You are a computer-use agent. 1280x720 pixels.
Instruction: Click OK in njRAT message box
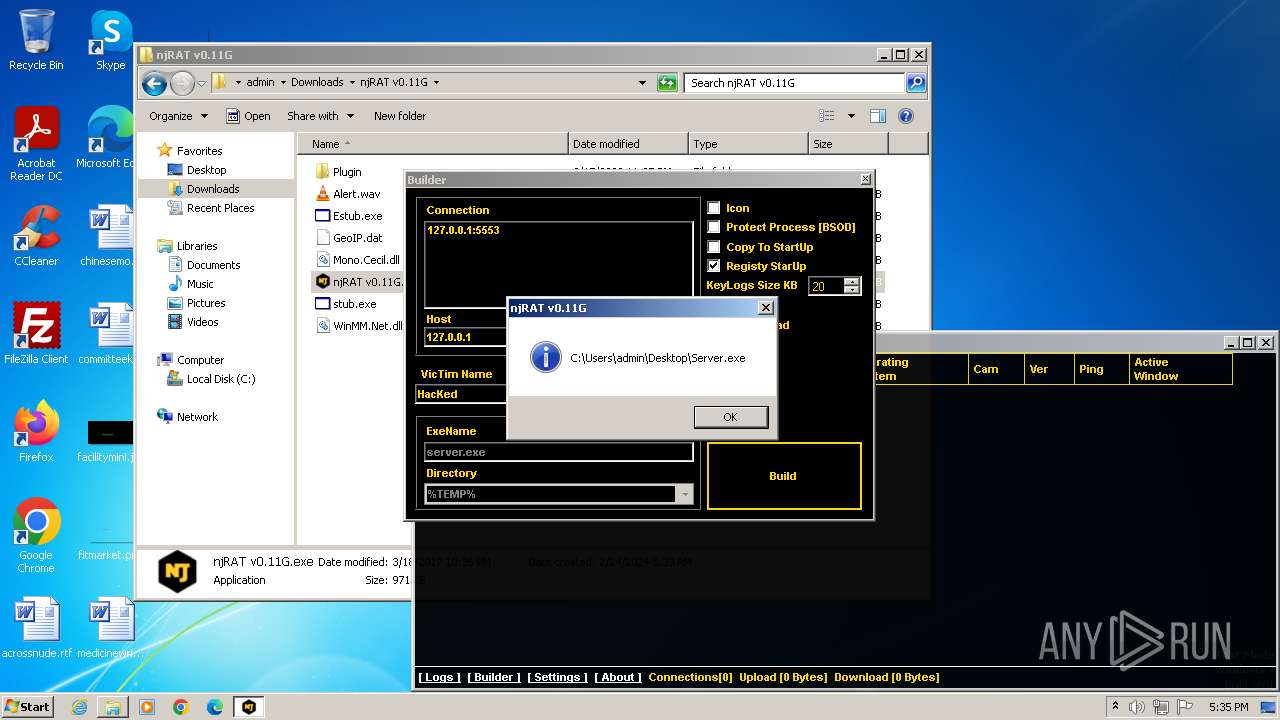click(730, 417)
